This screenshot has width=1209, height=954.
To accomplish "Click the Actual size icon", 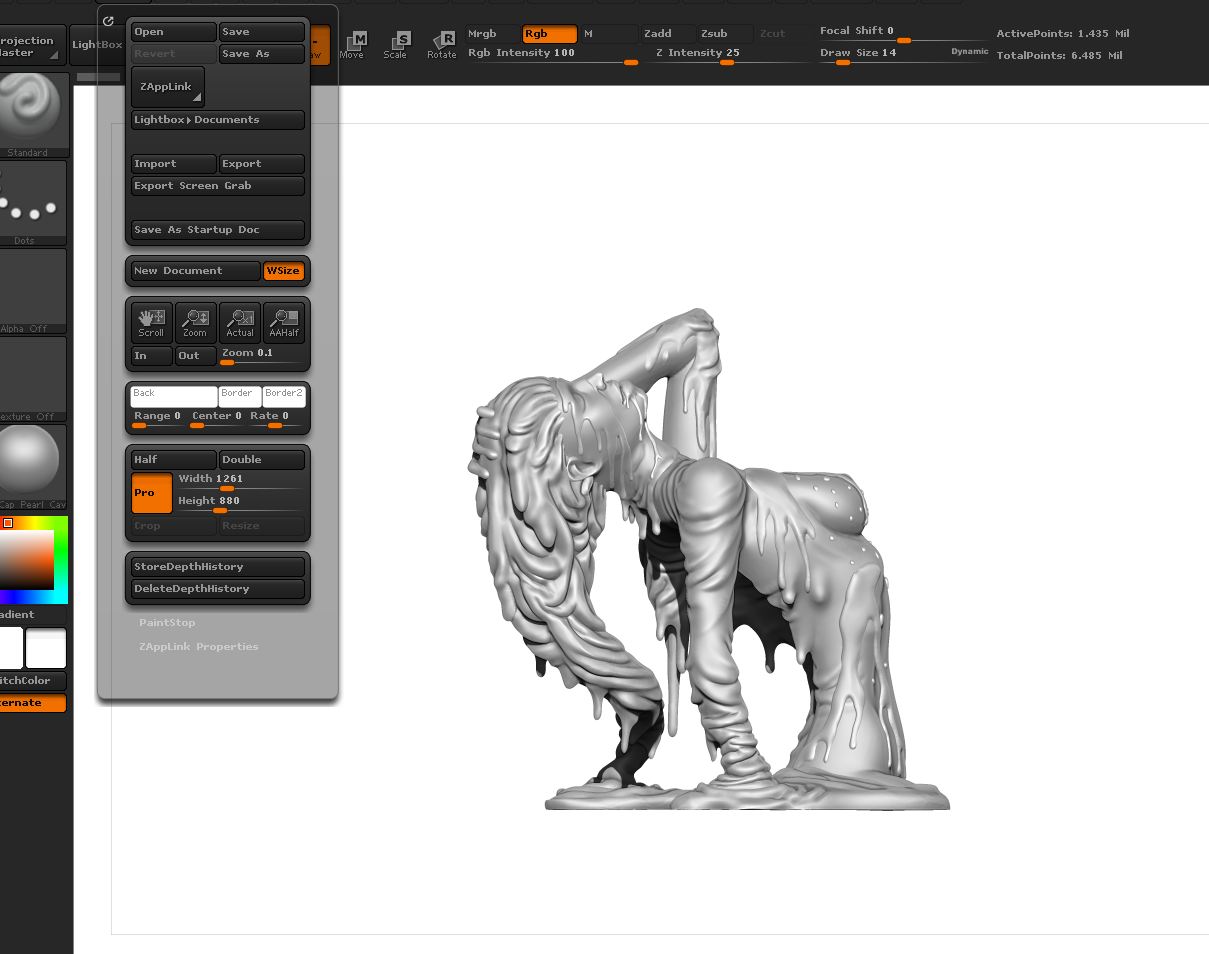I will (x=240, y=322).
